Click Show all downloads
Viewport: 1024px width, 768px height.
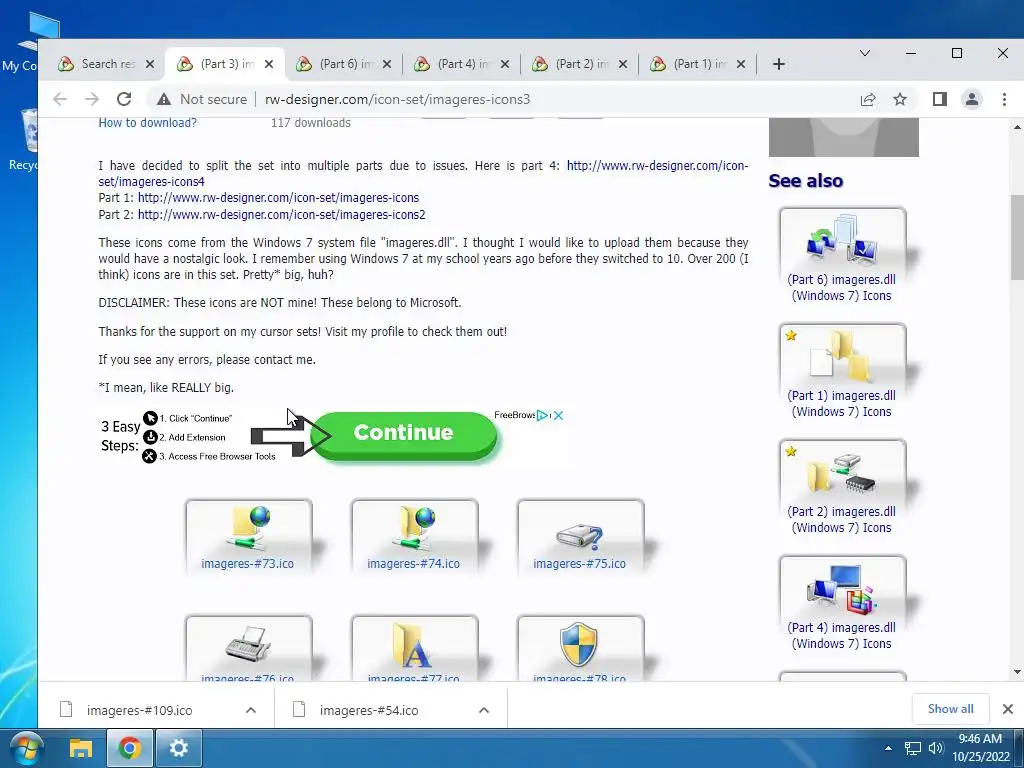[950, 709]
